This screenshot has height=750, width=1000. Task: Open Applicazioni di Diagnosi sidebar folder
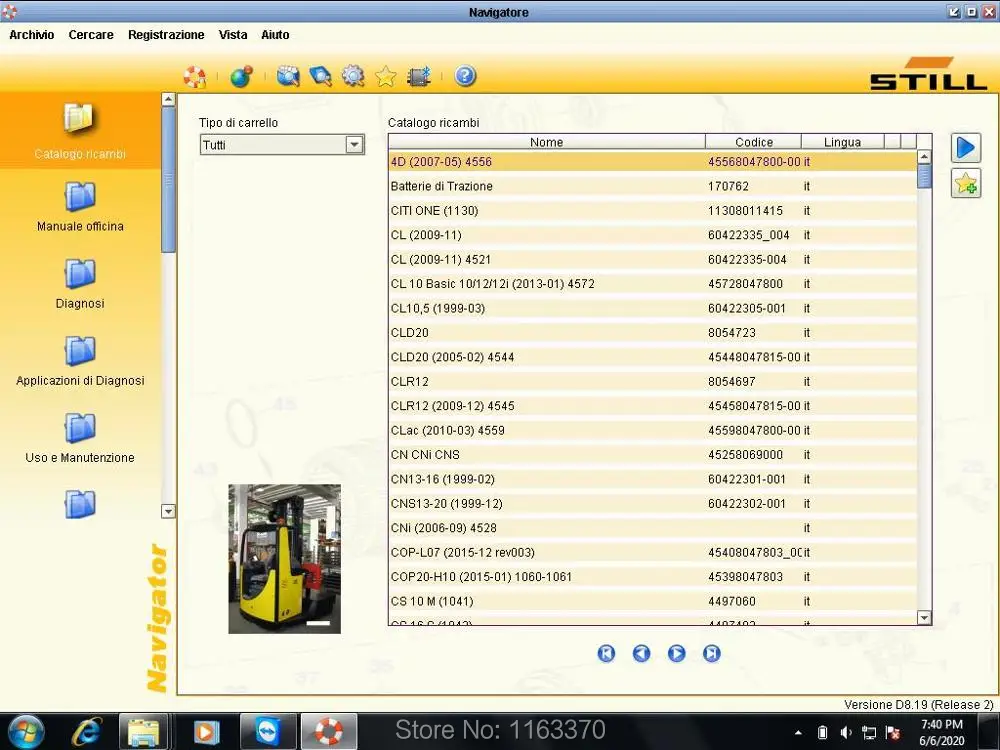(80, 361)
